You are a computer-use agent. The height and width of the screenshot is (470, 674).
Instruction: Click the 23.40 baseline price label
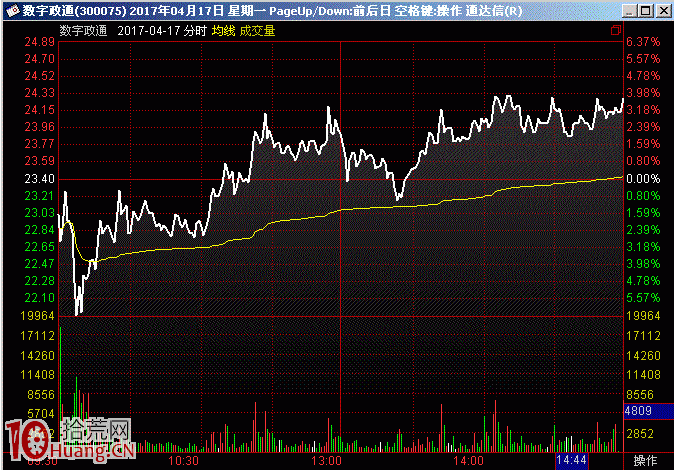[x=40, y=178]
